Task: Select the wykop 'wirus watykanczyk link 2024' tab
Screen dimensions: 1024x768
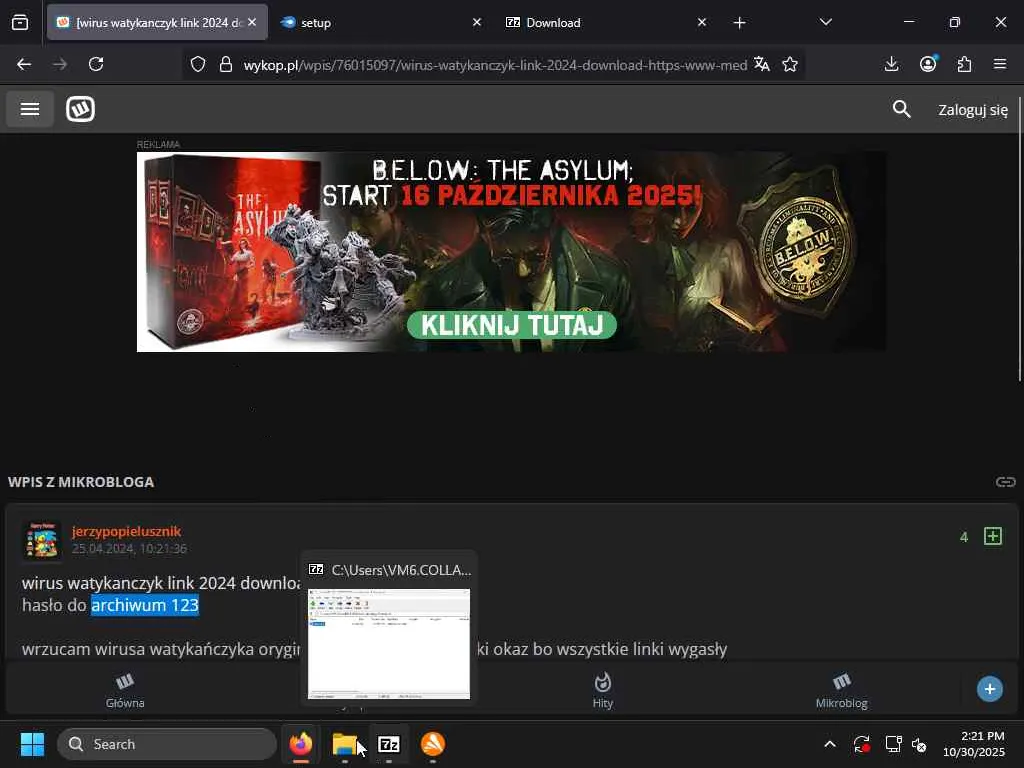Action: tap(157, 22)
